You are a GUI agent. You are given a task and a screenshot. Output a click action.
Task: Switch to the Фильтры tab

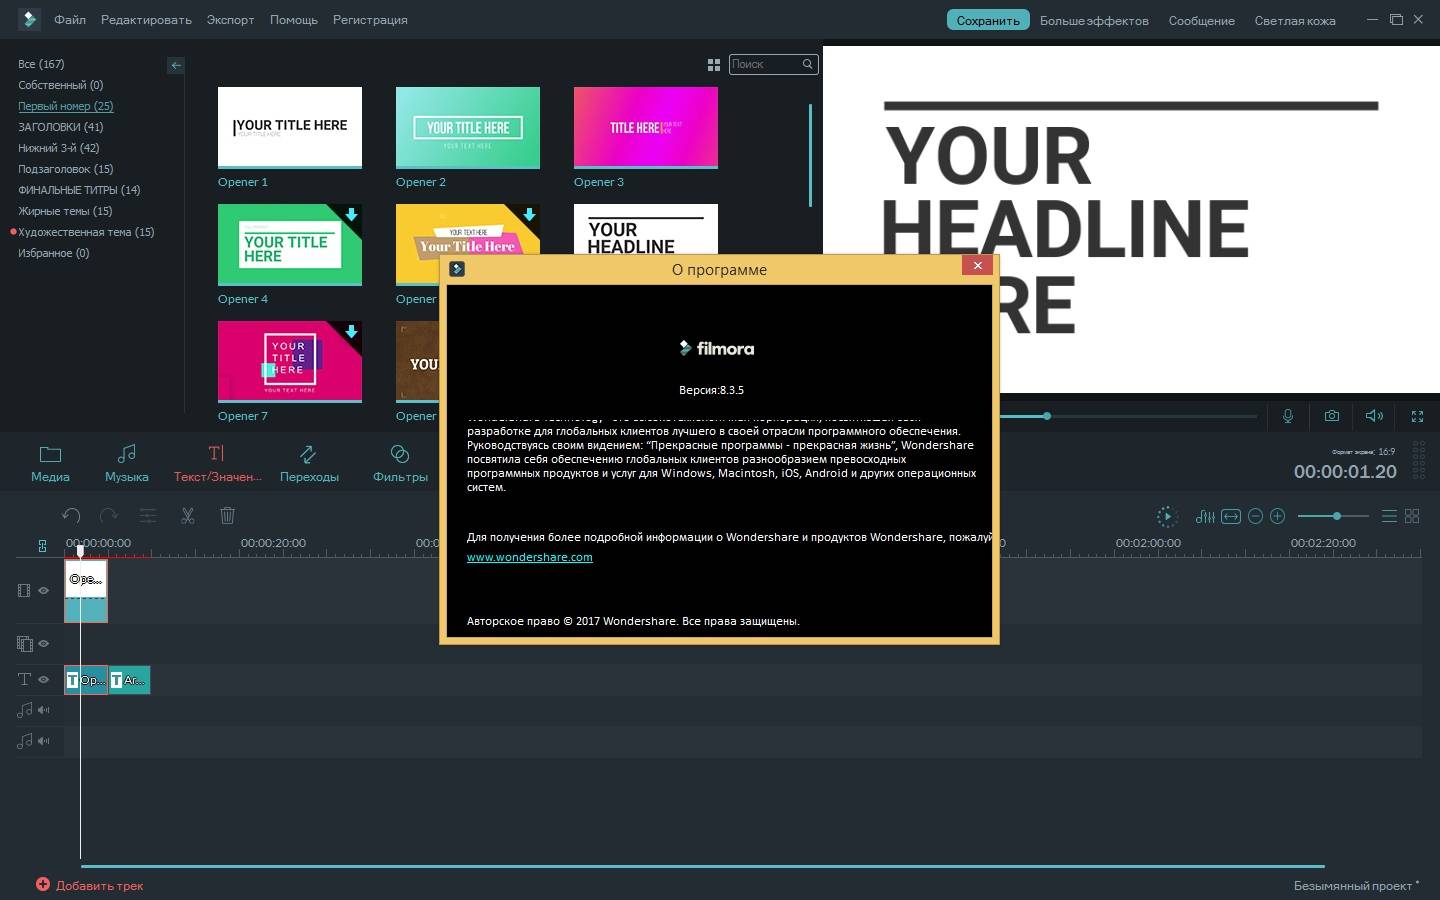[400, 464]
